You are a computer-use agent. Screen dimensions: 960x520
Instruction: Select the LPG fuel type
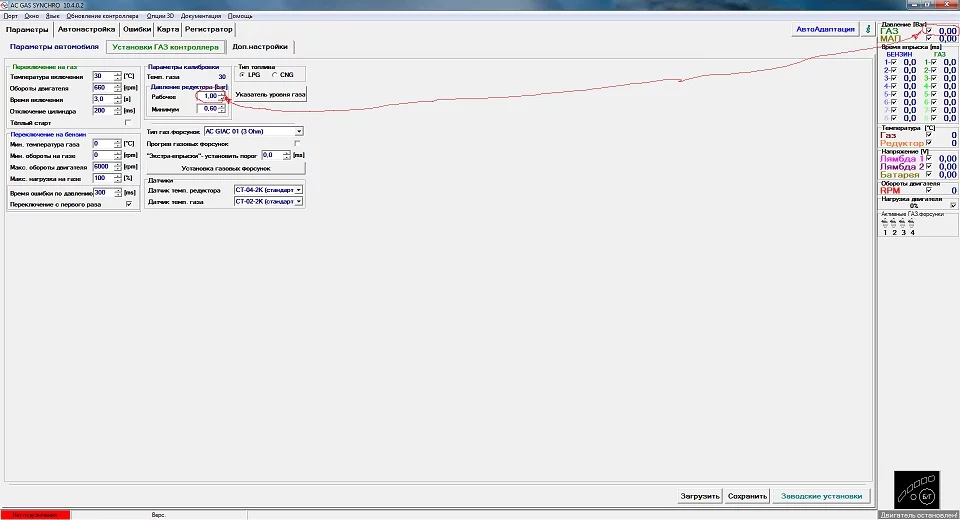[x=242, y=75]
